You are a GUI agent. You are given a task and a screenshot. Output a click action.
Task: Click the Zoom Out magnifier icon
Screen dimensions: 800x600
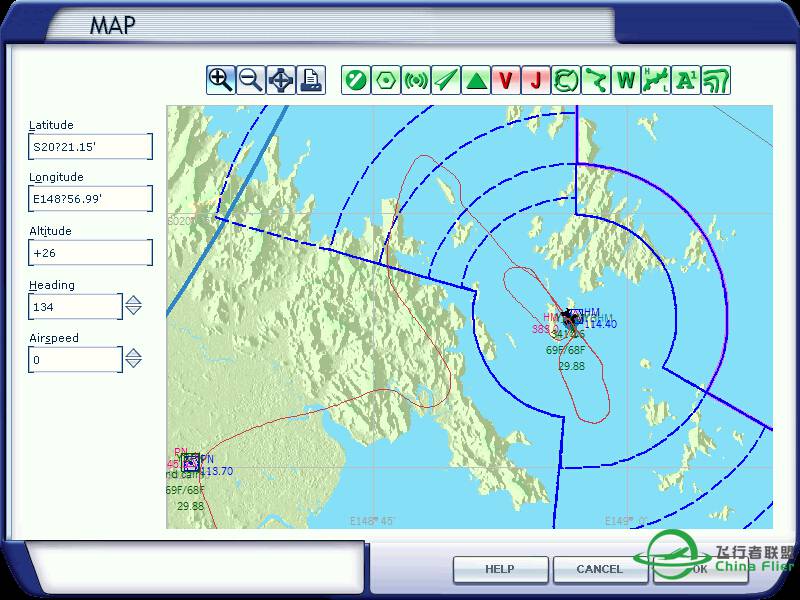coord(250,80)
